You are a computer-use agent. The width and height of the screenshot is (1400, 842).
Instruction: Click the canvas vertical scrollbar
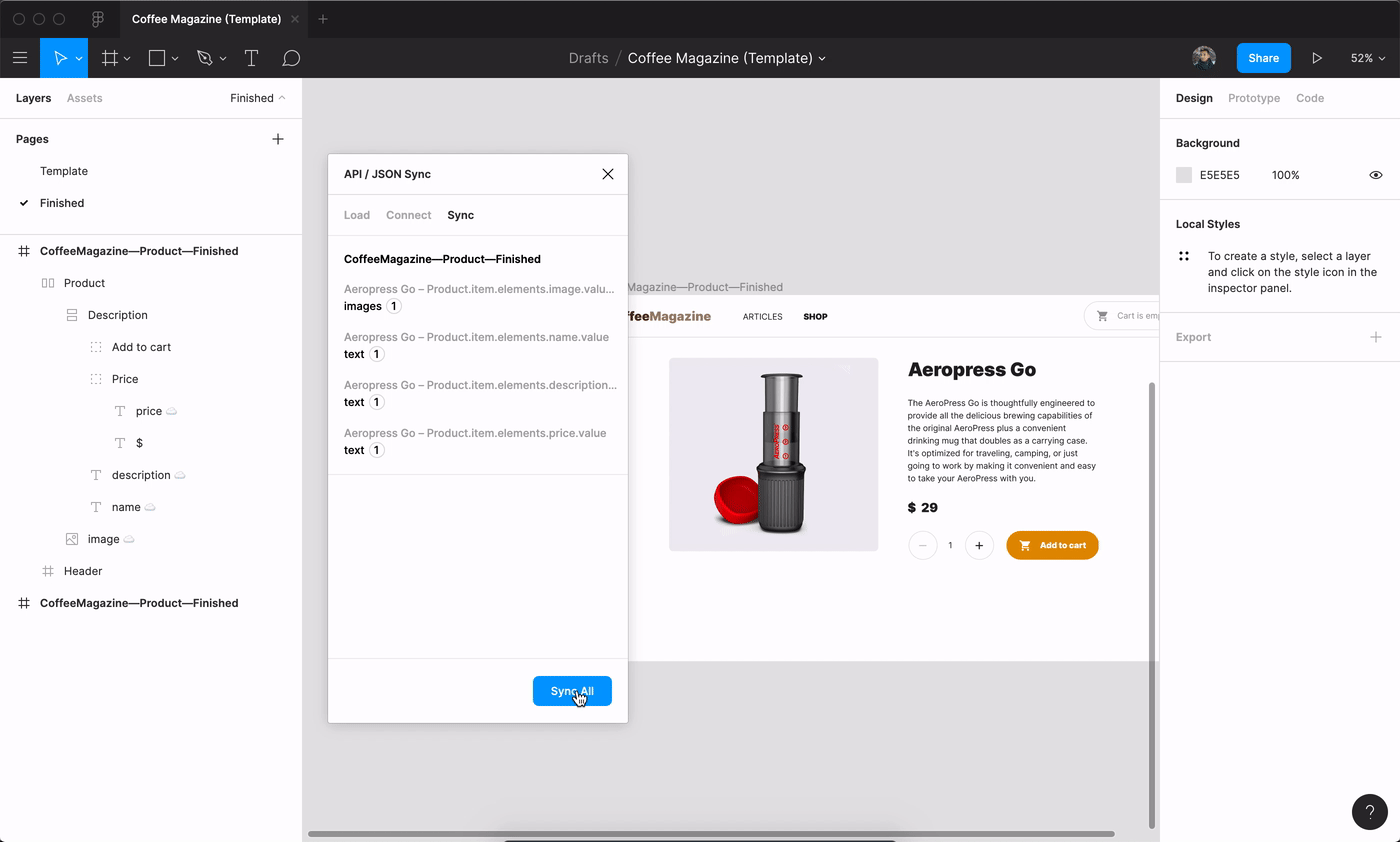tap(1152, 605)
